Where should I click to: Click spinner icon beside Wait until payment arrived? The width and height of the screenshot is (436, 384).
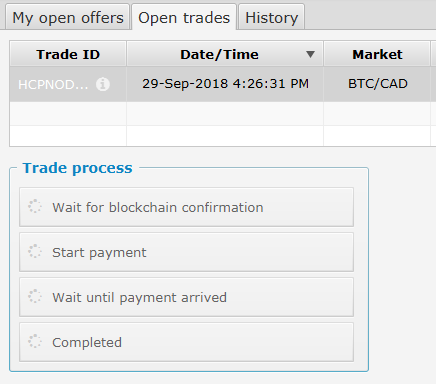click(35, 296)
